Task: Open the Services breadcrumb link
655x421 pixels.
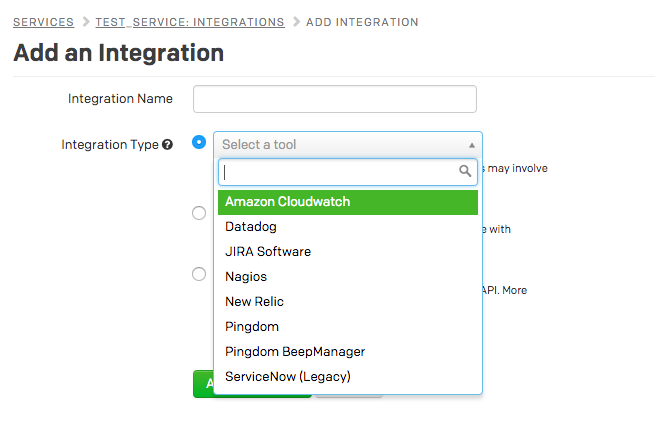Action: click(x=43, y=22)
